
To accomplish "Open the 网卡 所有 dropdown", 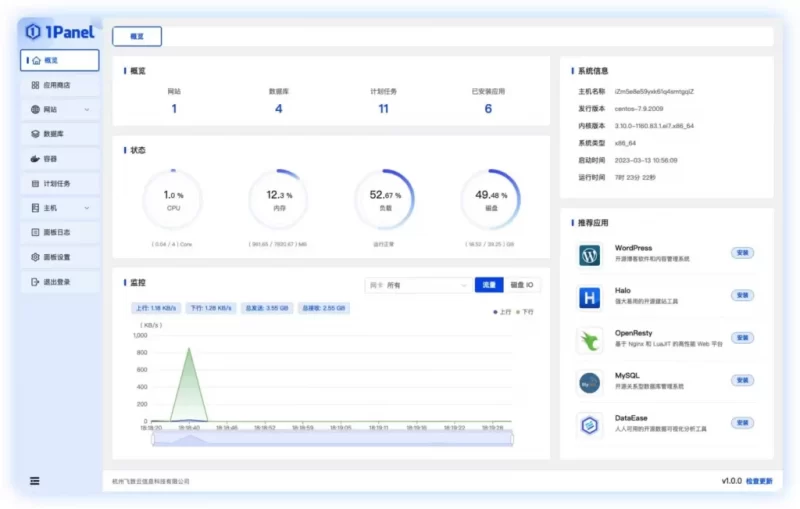I will click(x=417, y=285).
